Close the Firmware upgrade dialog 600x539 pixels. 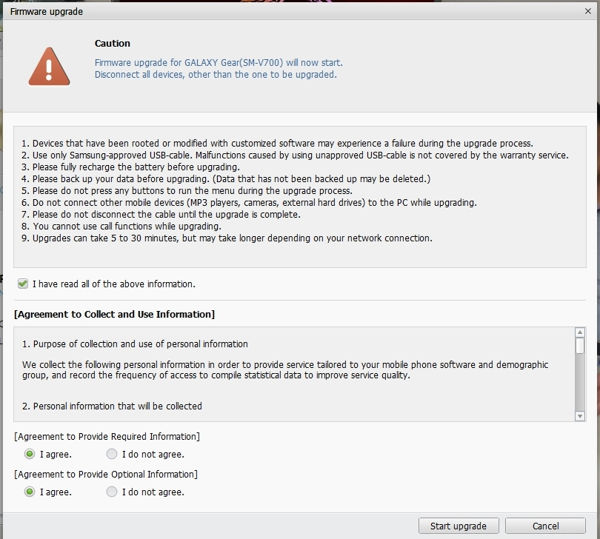(x=587, y=11)
